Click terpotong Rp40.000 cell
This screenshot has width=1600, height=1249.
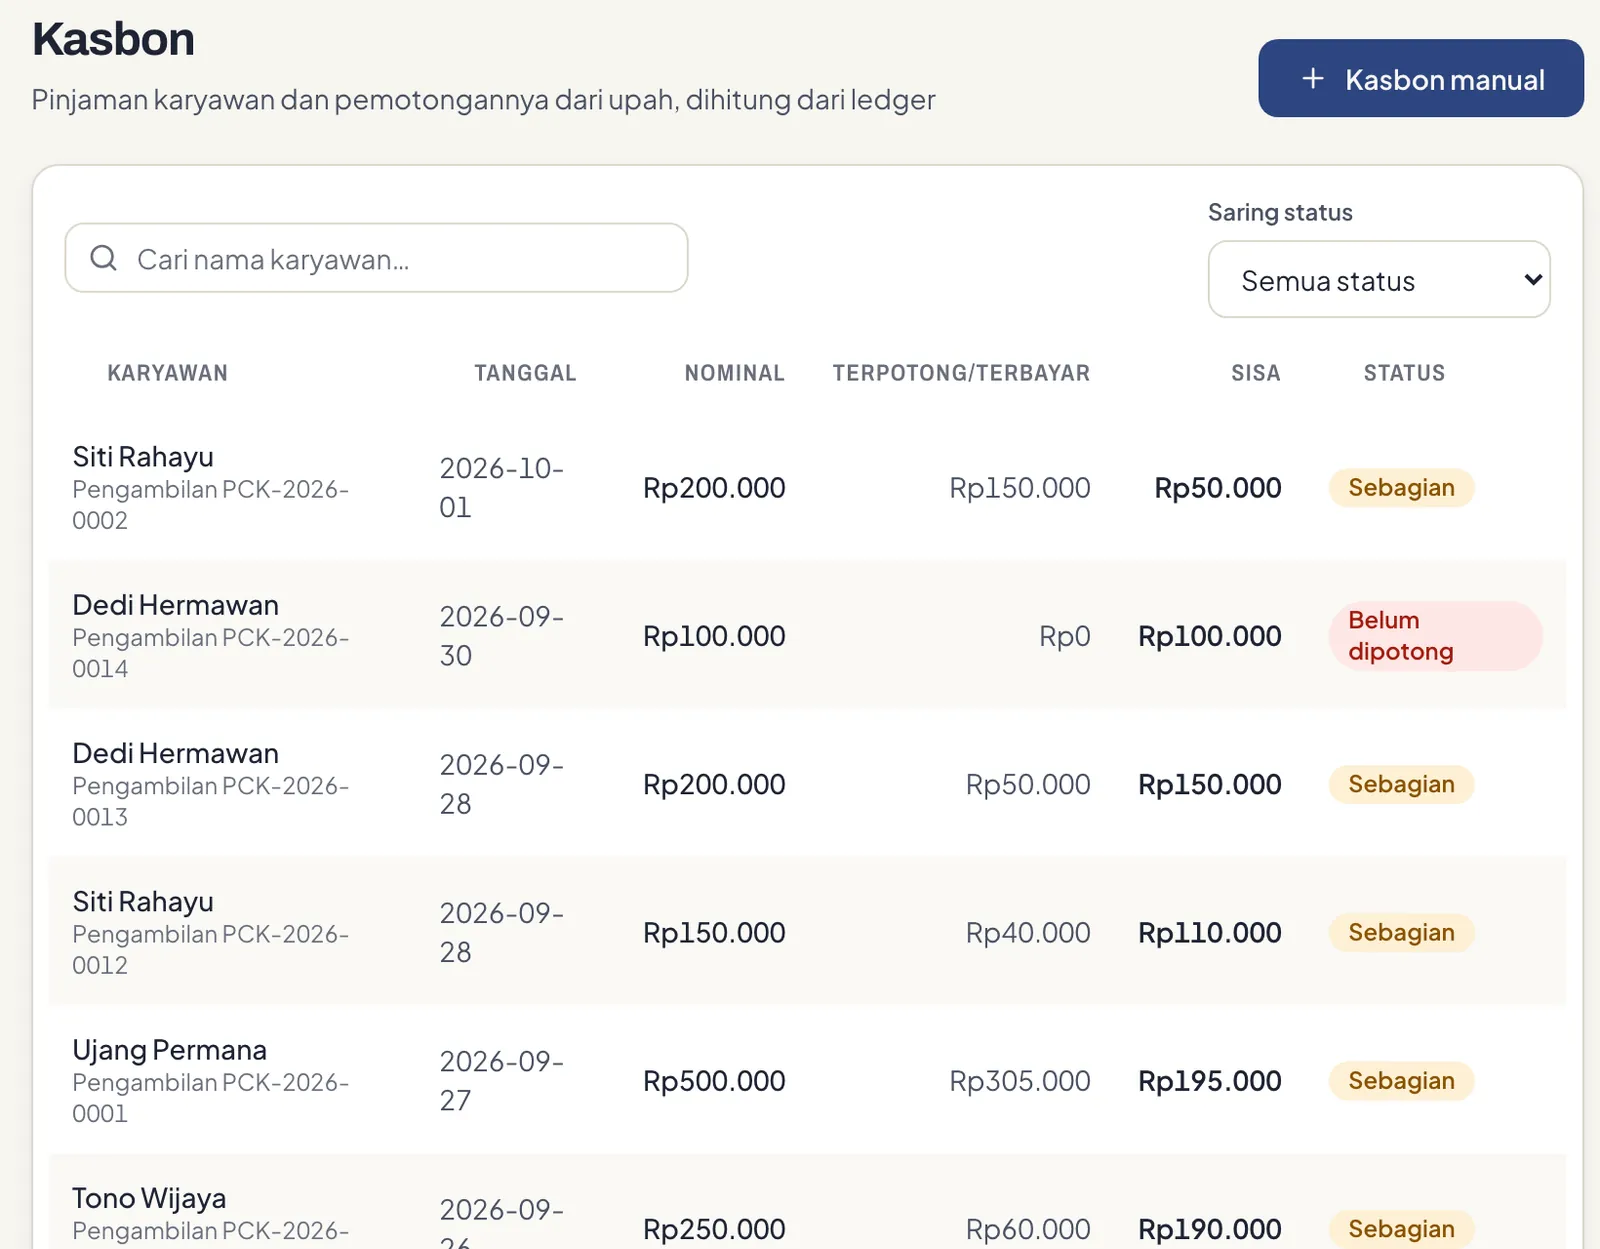click(1027, 932)
